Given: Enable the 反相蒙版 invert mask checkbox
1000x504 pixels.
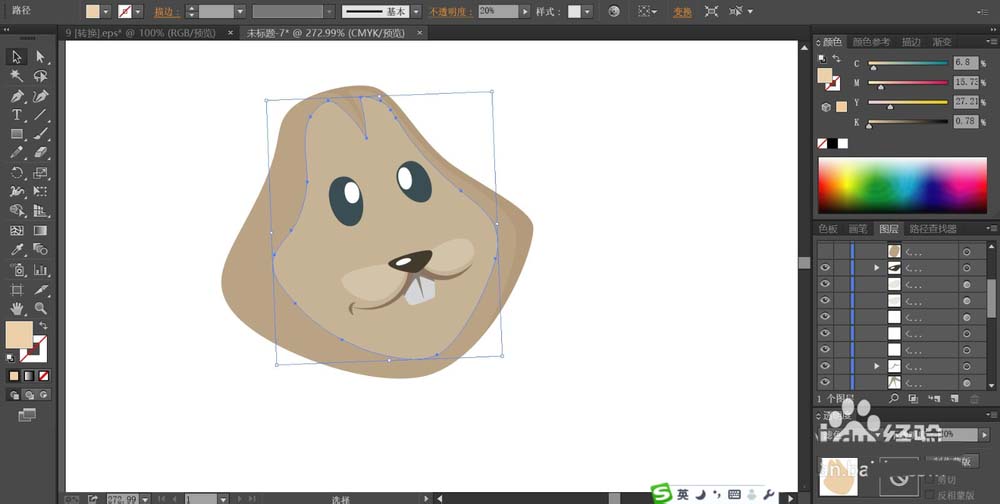Looking at the screenshot, I should [x=932, y=495].
